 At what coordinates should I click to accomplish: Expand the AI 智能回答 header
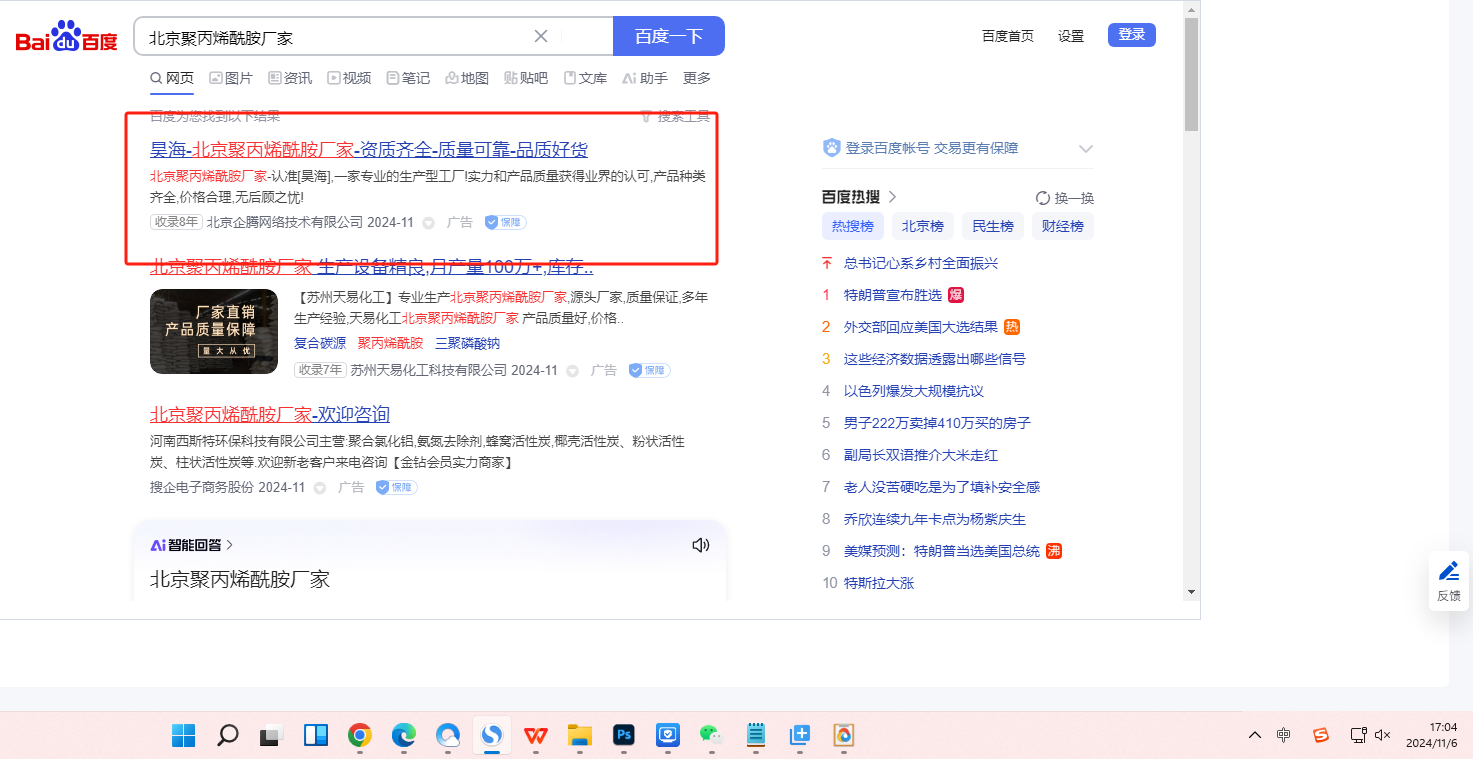pos(192,545)
